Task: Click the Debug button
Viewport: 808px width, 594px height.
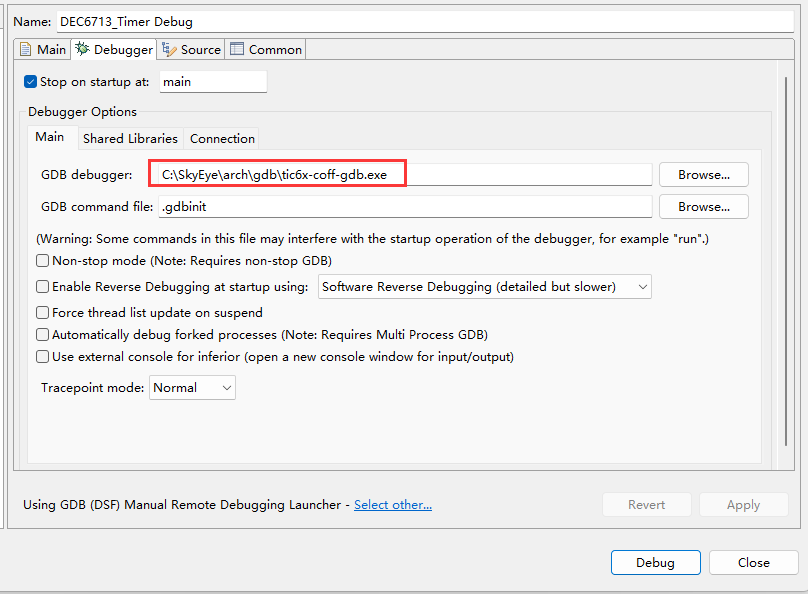Action: tap(655, 563)
